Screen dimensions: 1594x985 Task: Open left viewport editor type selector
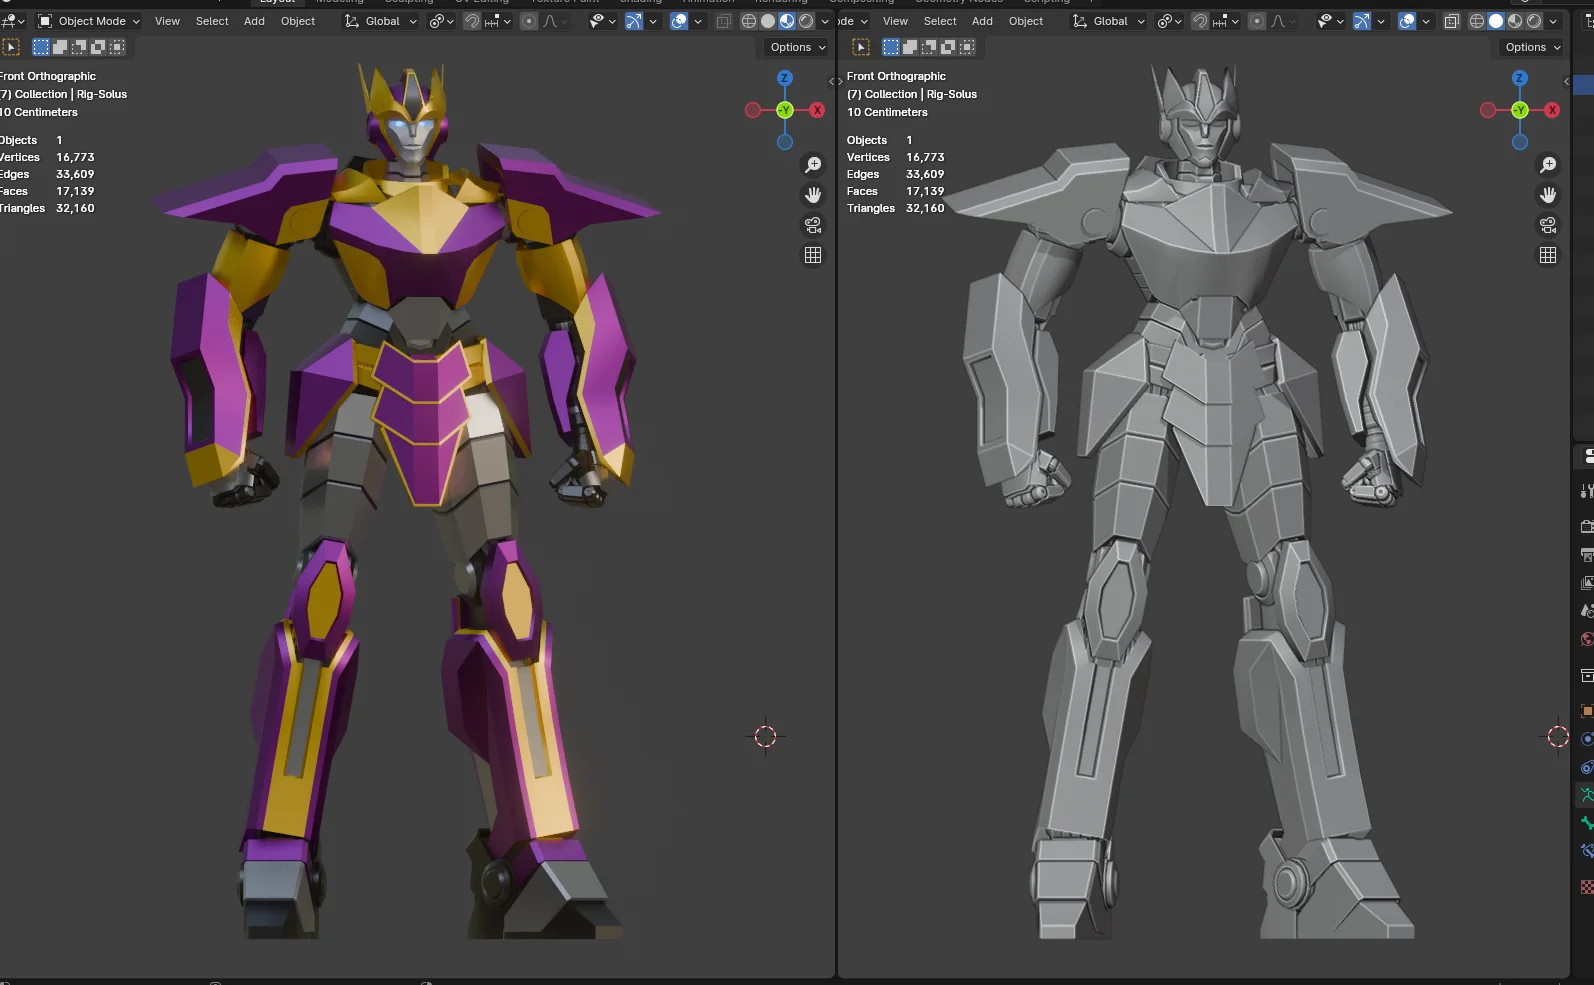(12, 21)
